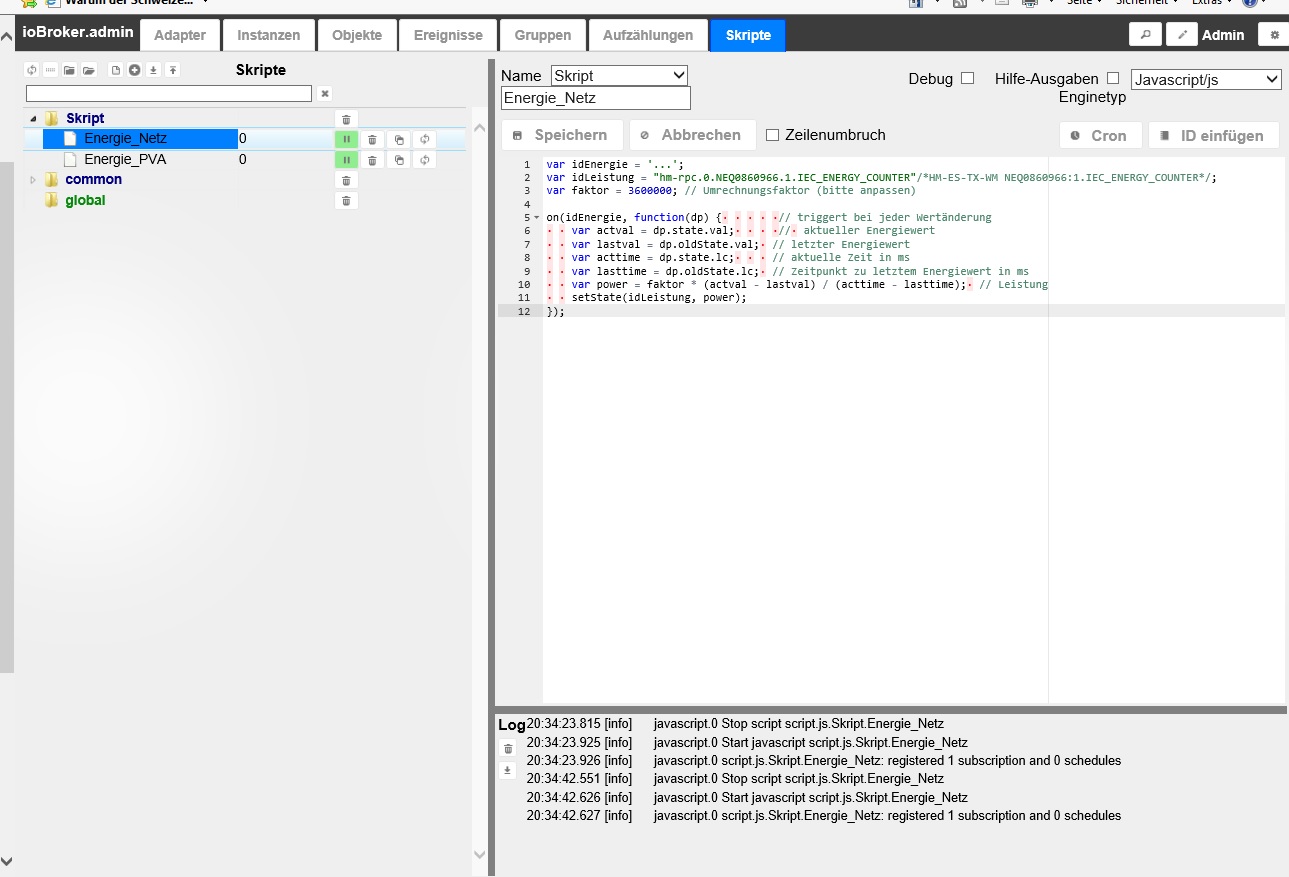Delete the global folder via trash icon
This screenshot has width=1289, height=877.
pos(346,201)
